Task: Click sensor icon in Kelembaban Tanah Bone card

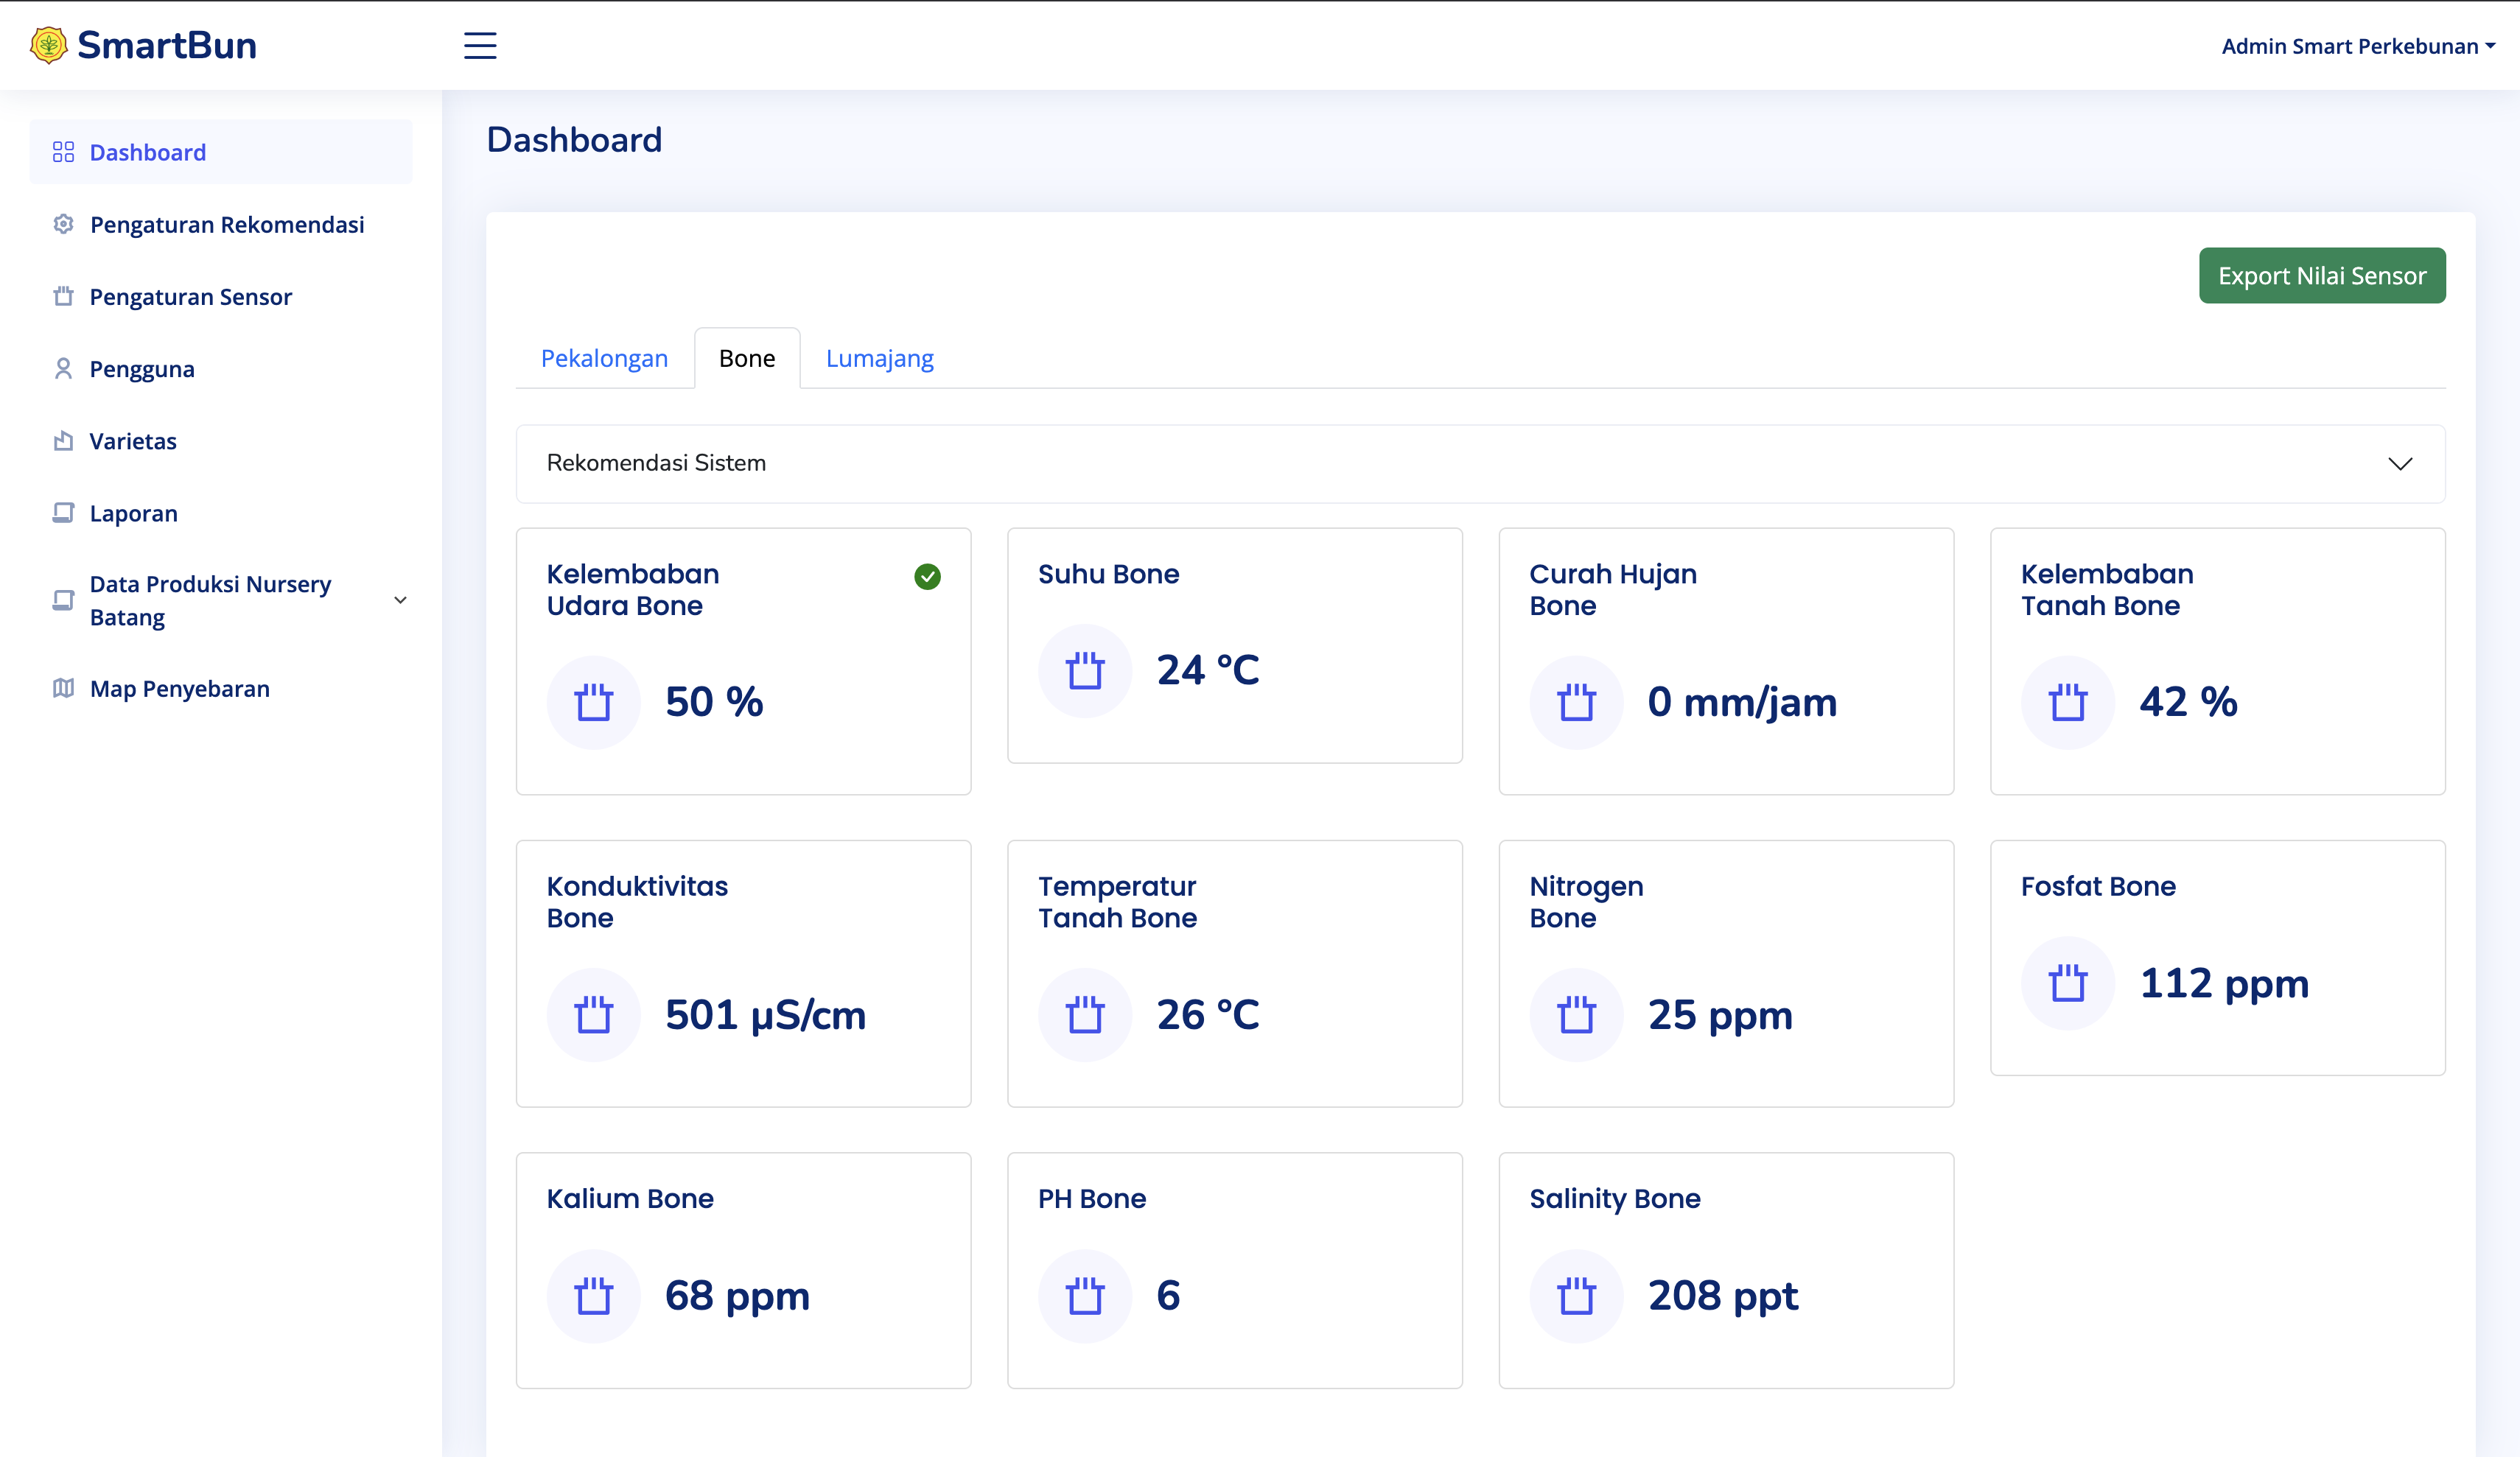Action: [2068, 702]
